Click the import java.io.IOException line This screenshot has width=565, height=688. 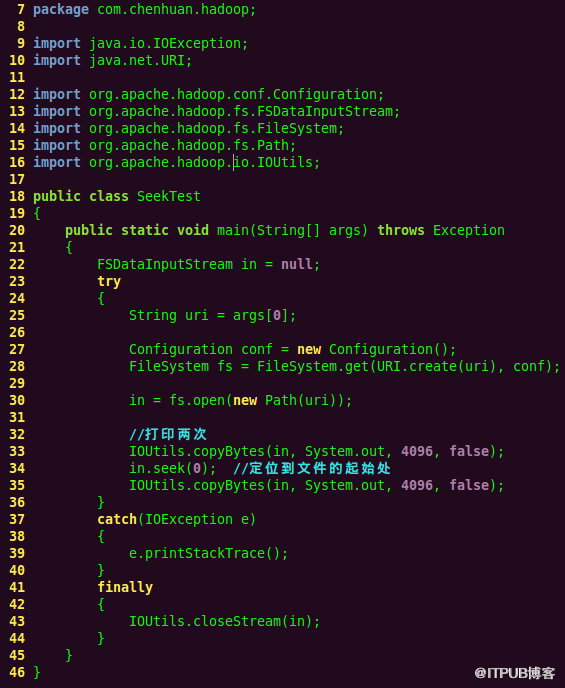click(140, 43)
